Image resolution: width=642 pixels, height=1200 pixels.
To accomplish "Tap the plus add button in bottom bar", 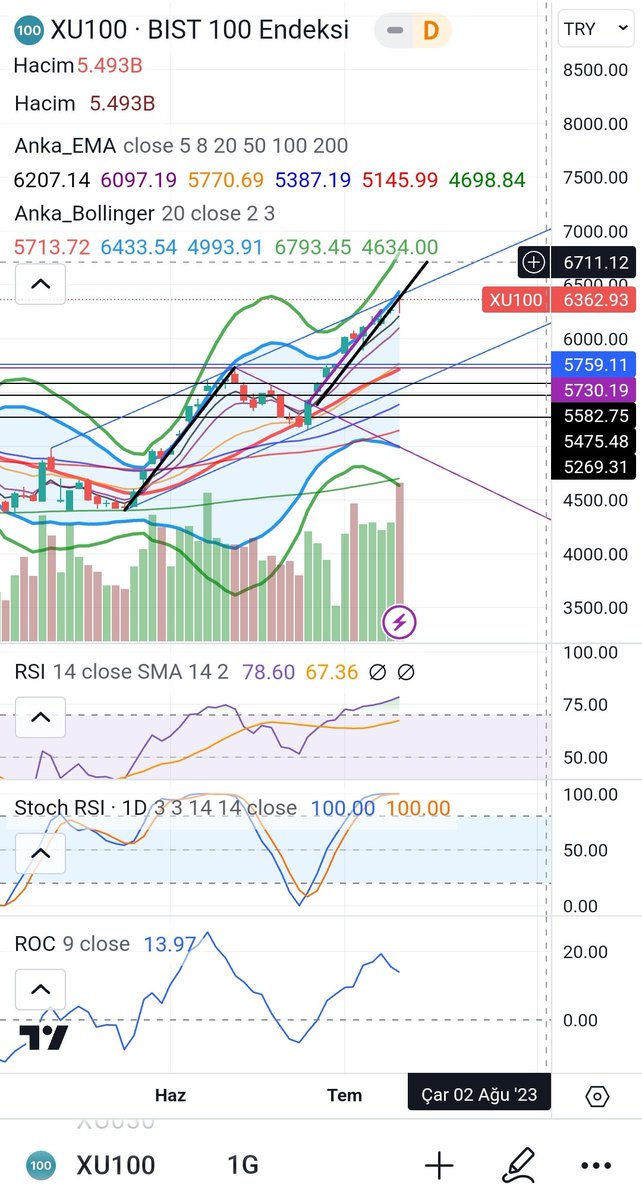I will point(439,1165).
